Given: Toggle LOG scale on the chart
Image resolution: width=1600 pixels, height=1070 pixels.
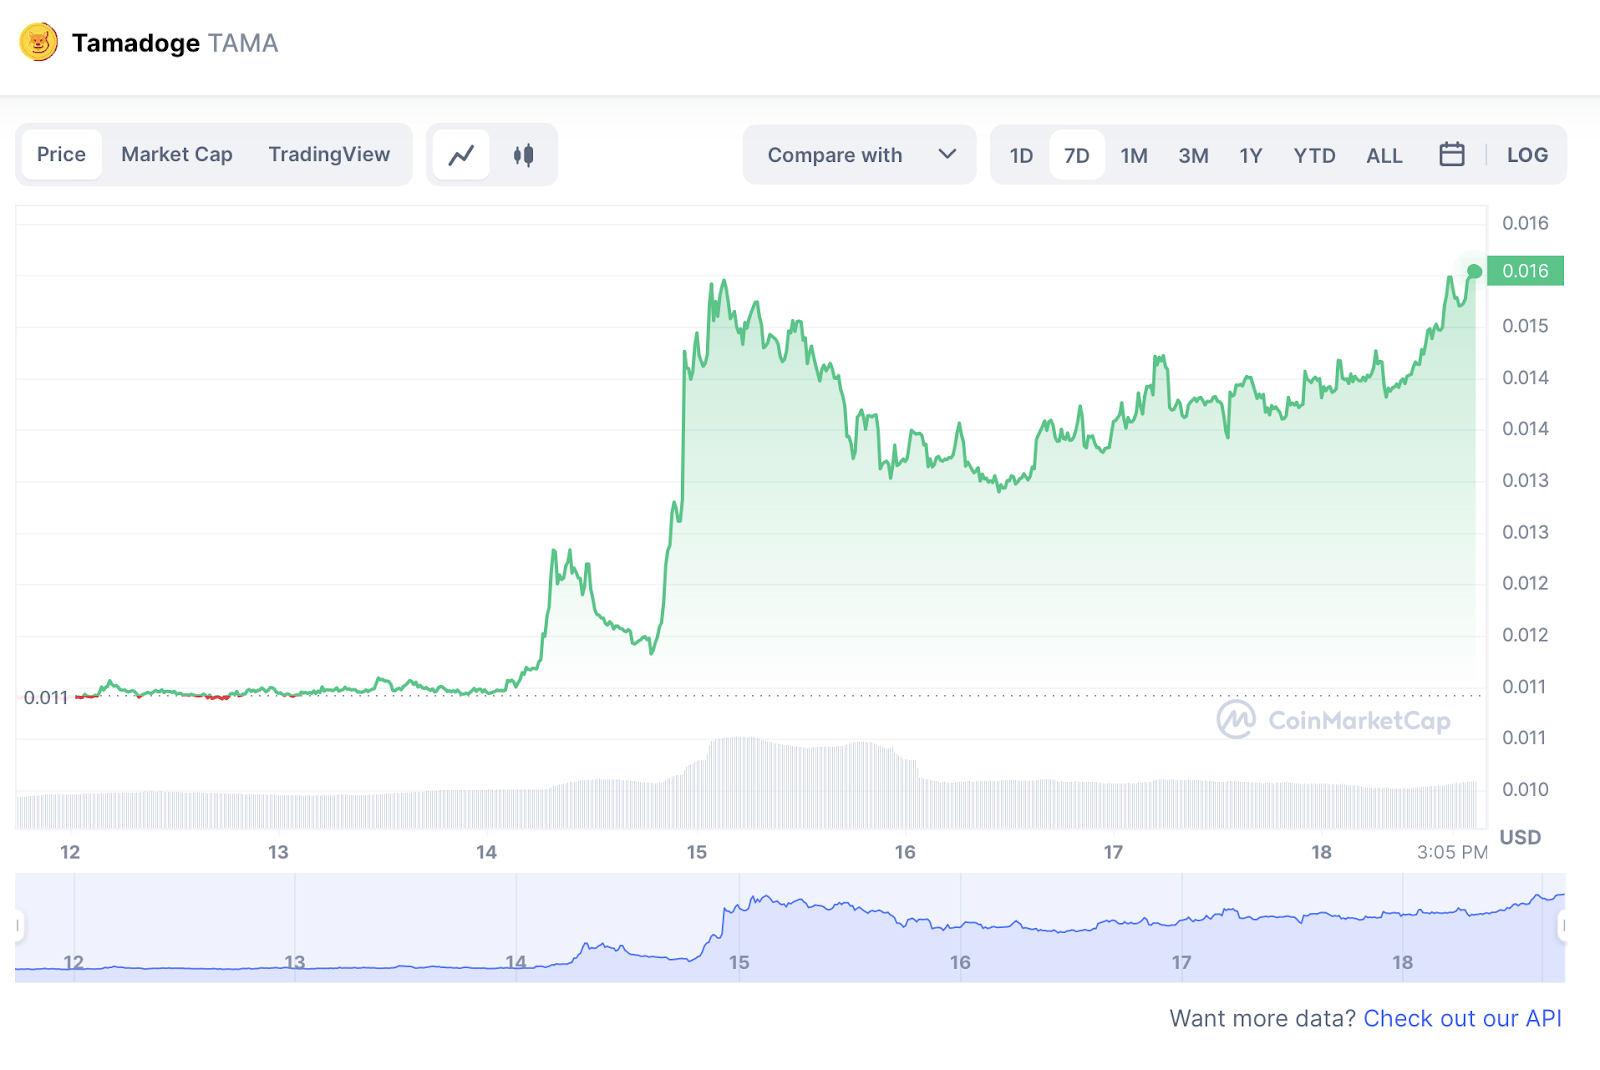Looking at the screenshot, I should click(x=1527, y=155).
